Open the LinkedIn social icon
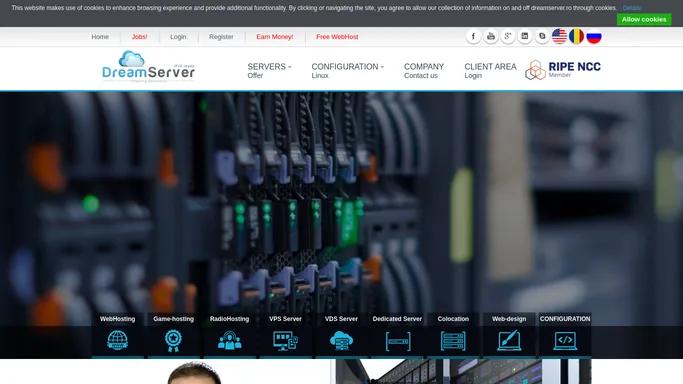This screenshot has height=384, width=683. point(525,37)
